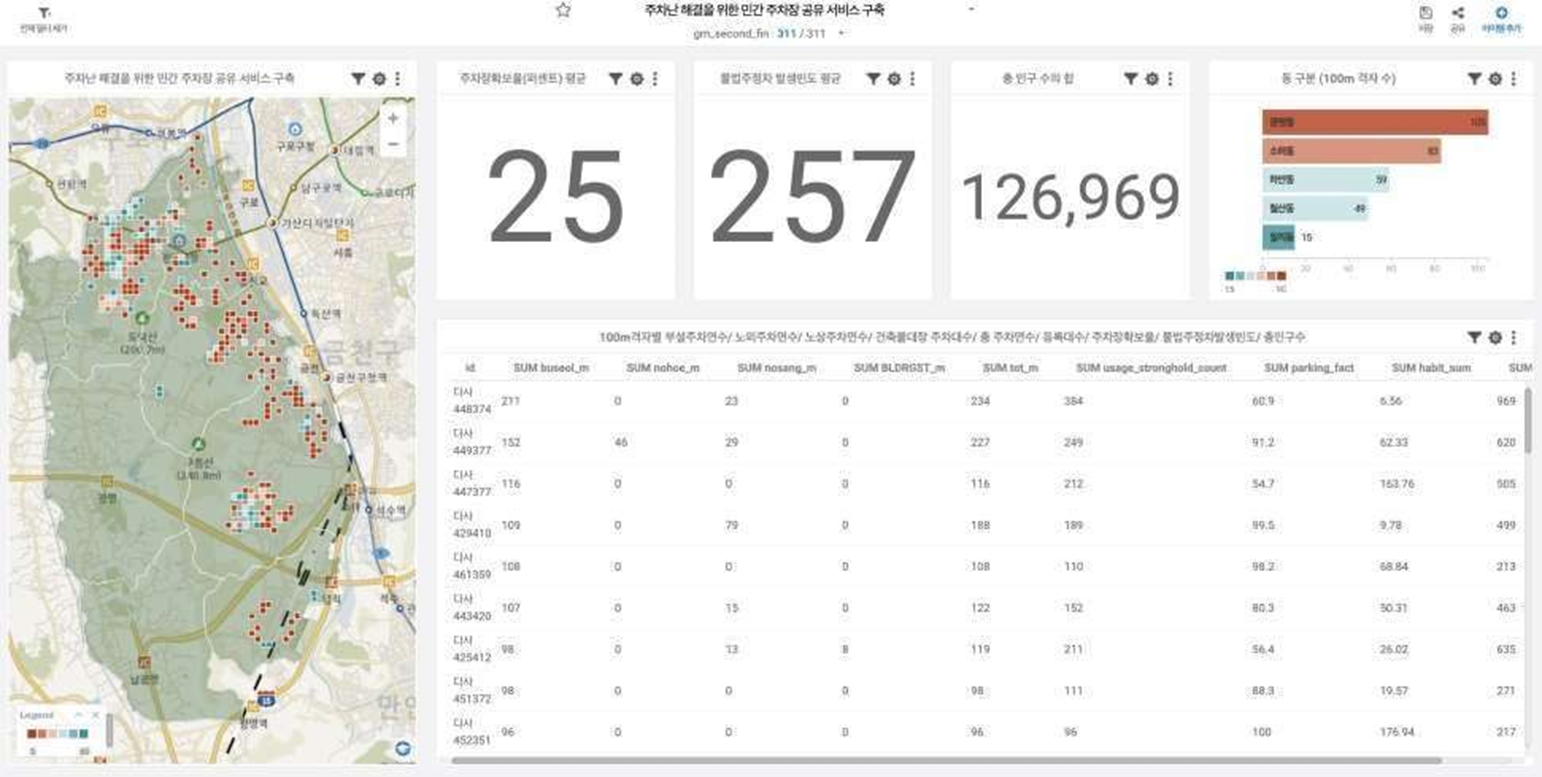
Task: Click the share icon in top-right toolbar
Action: pos(1457,14)
